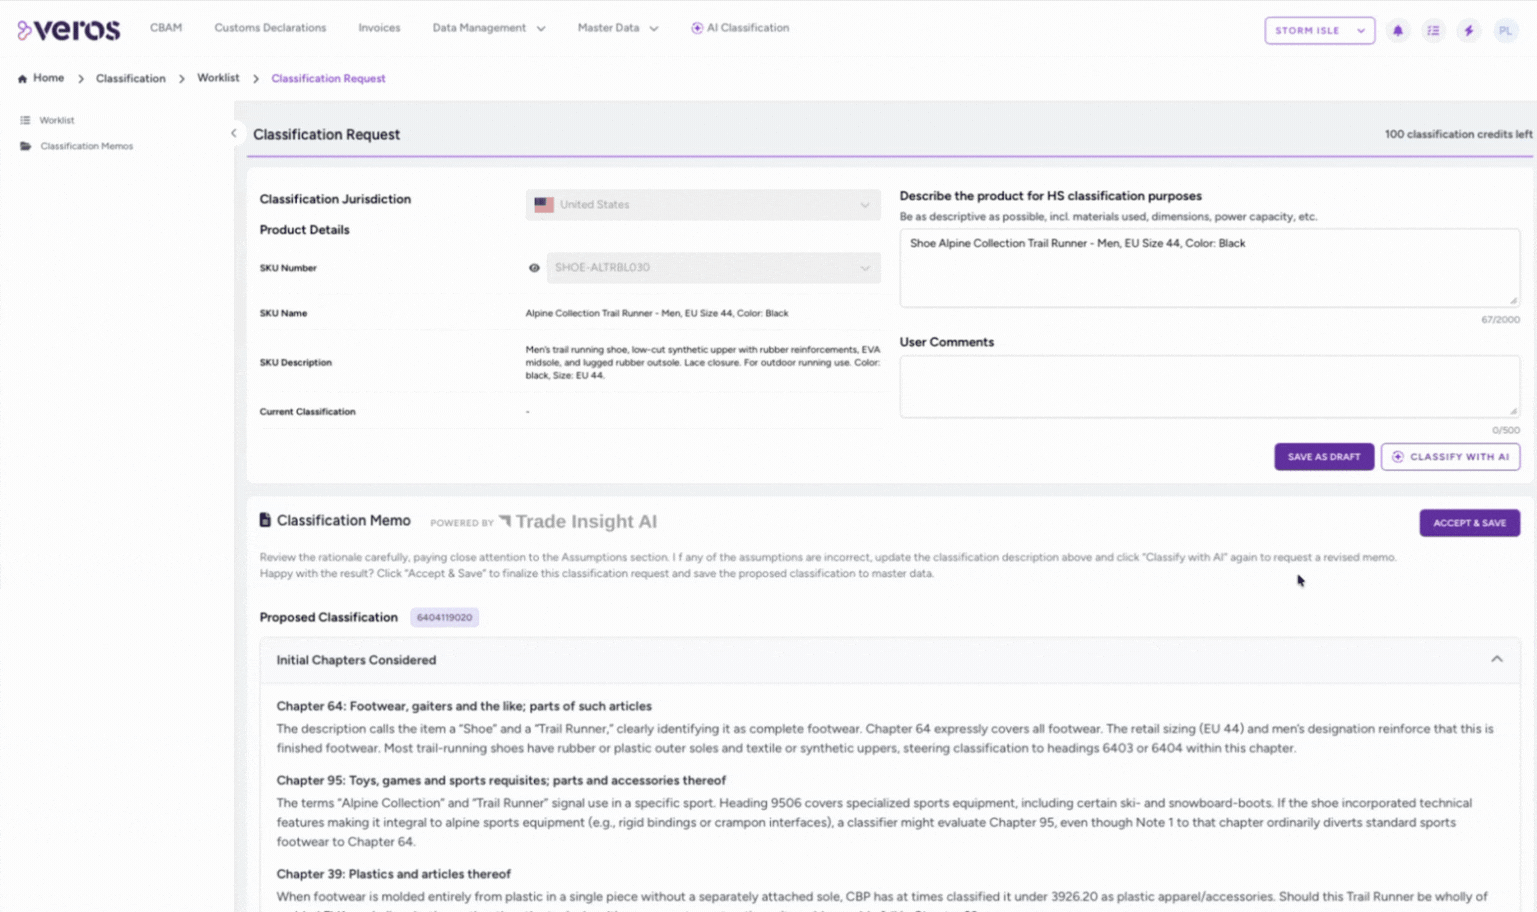Collapse the left sidebar panel
The width and height of the screenshot is (1537, 912).
(x=234, y=133)
